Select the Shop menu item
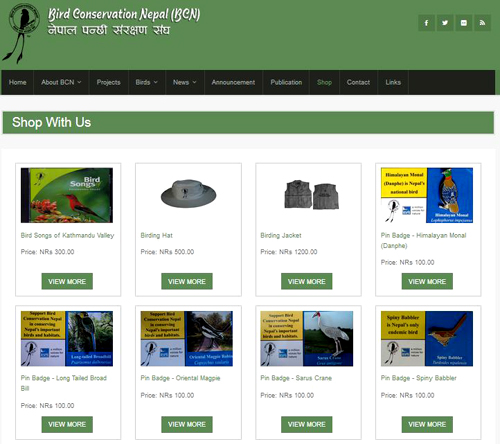The width and height of the screenshot is (500, 444). [x=324, y=82]
